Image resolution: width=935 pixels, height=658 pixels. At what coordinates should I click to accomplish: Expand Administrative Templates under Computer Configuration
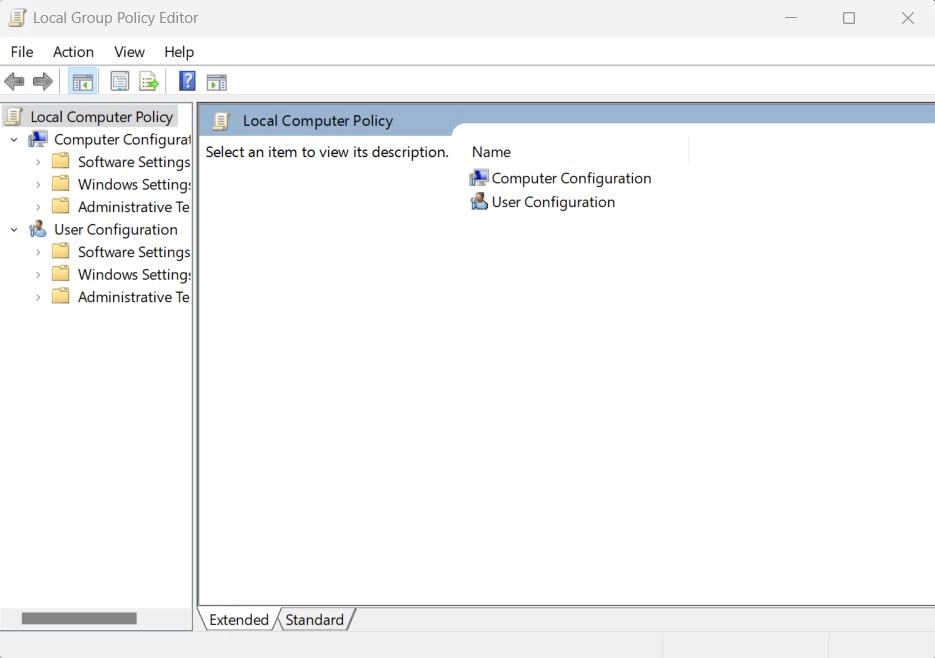coord(38,207)
